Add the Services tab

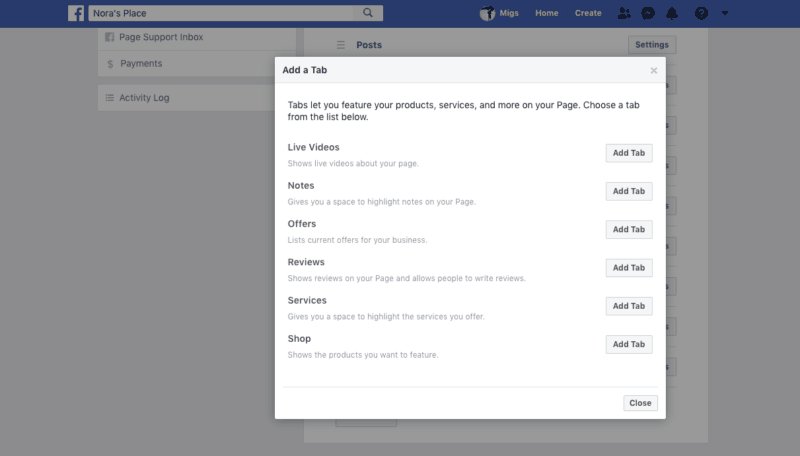629,306
